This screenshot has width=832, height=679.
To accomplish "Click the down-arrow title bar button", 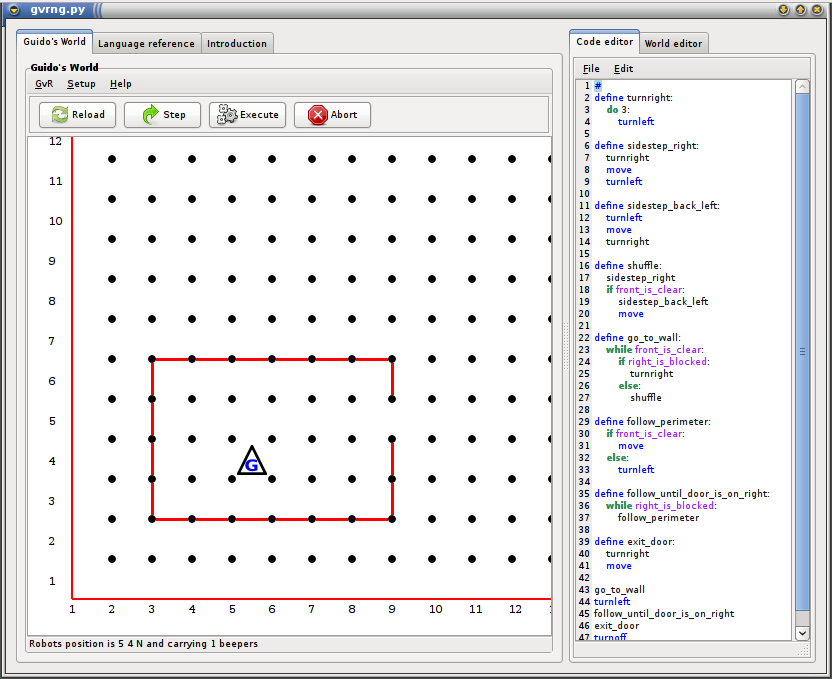I will (x=784, y=10).
